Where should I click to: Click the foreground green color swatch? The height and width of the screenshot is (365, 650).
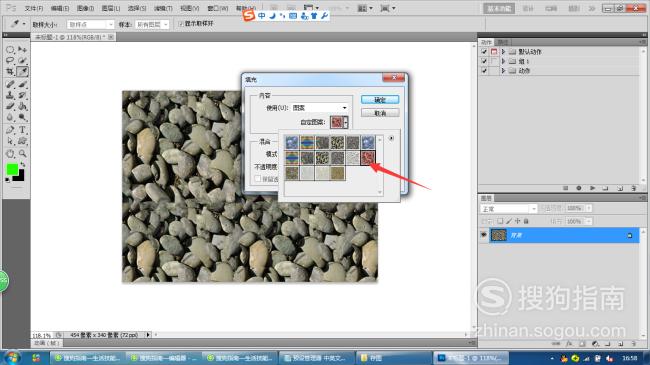(12, 169)
